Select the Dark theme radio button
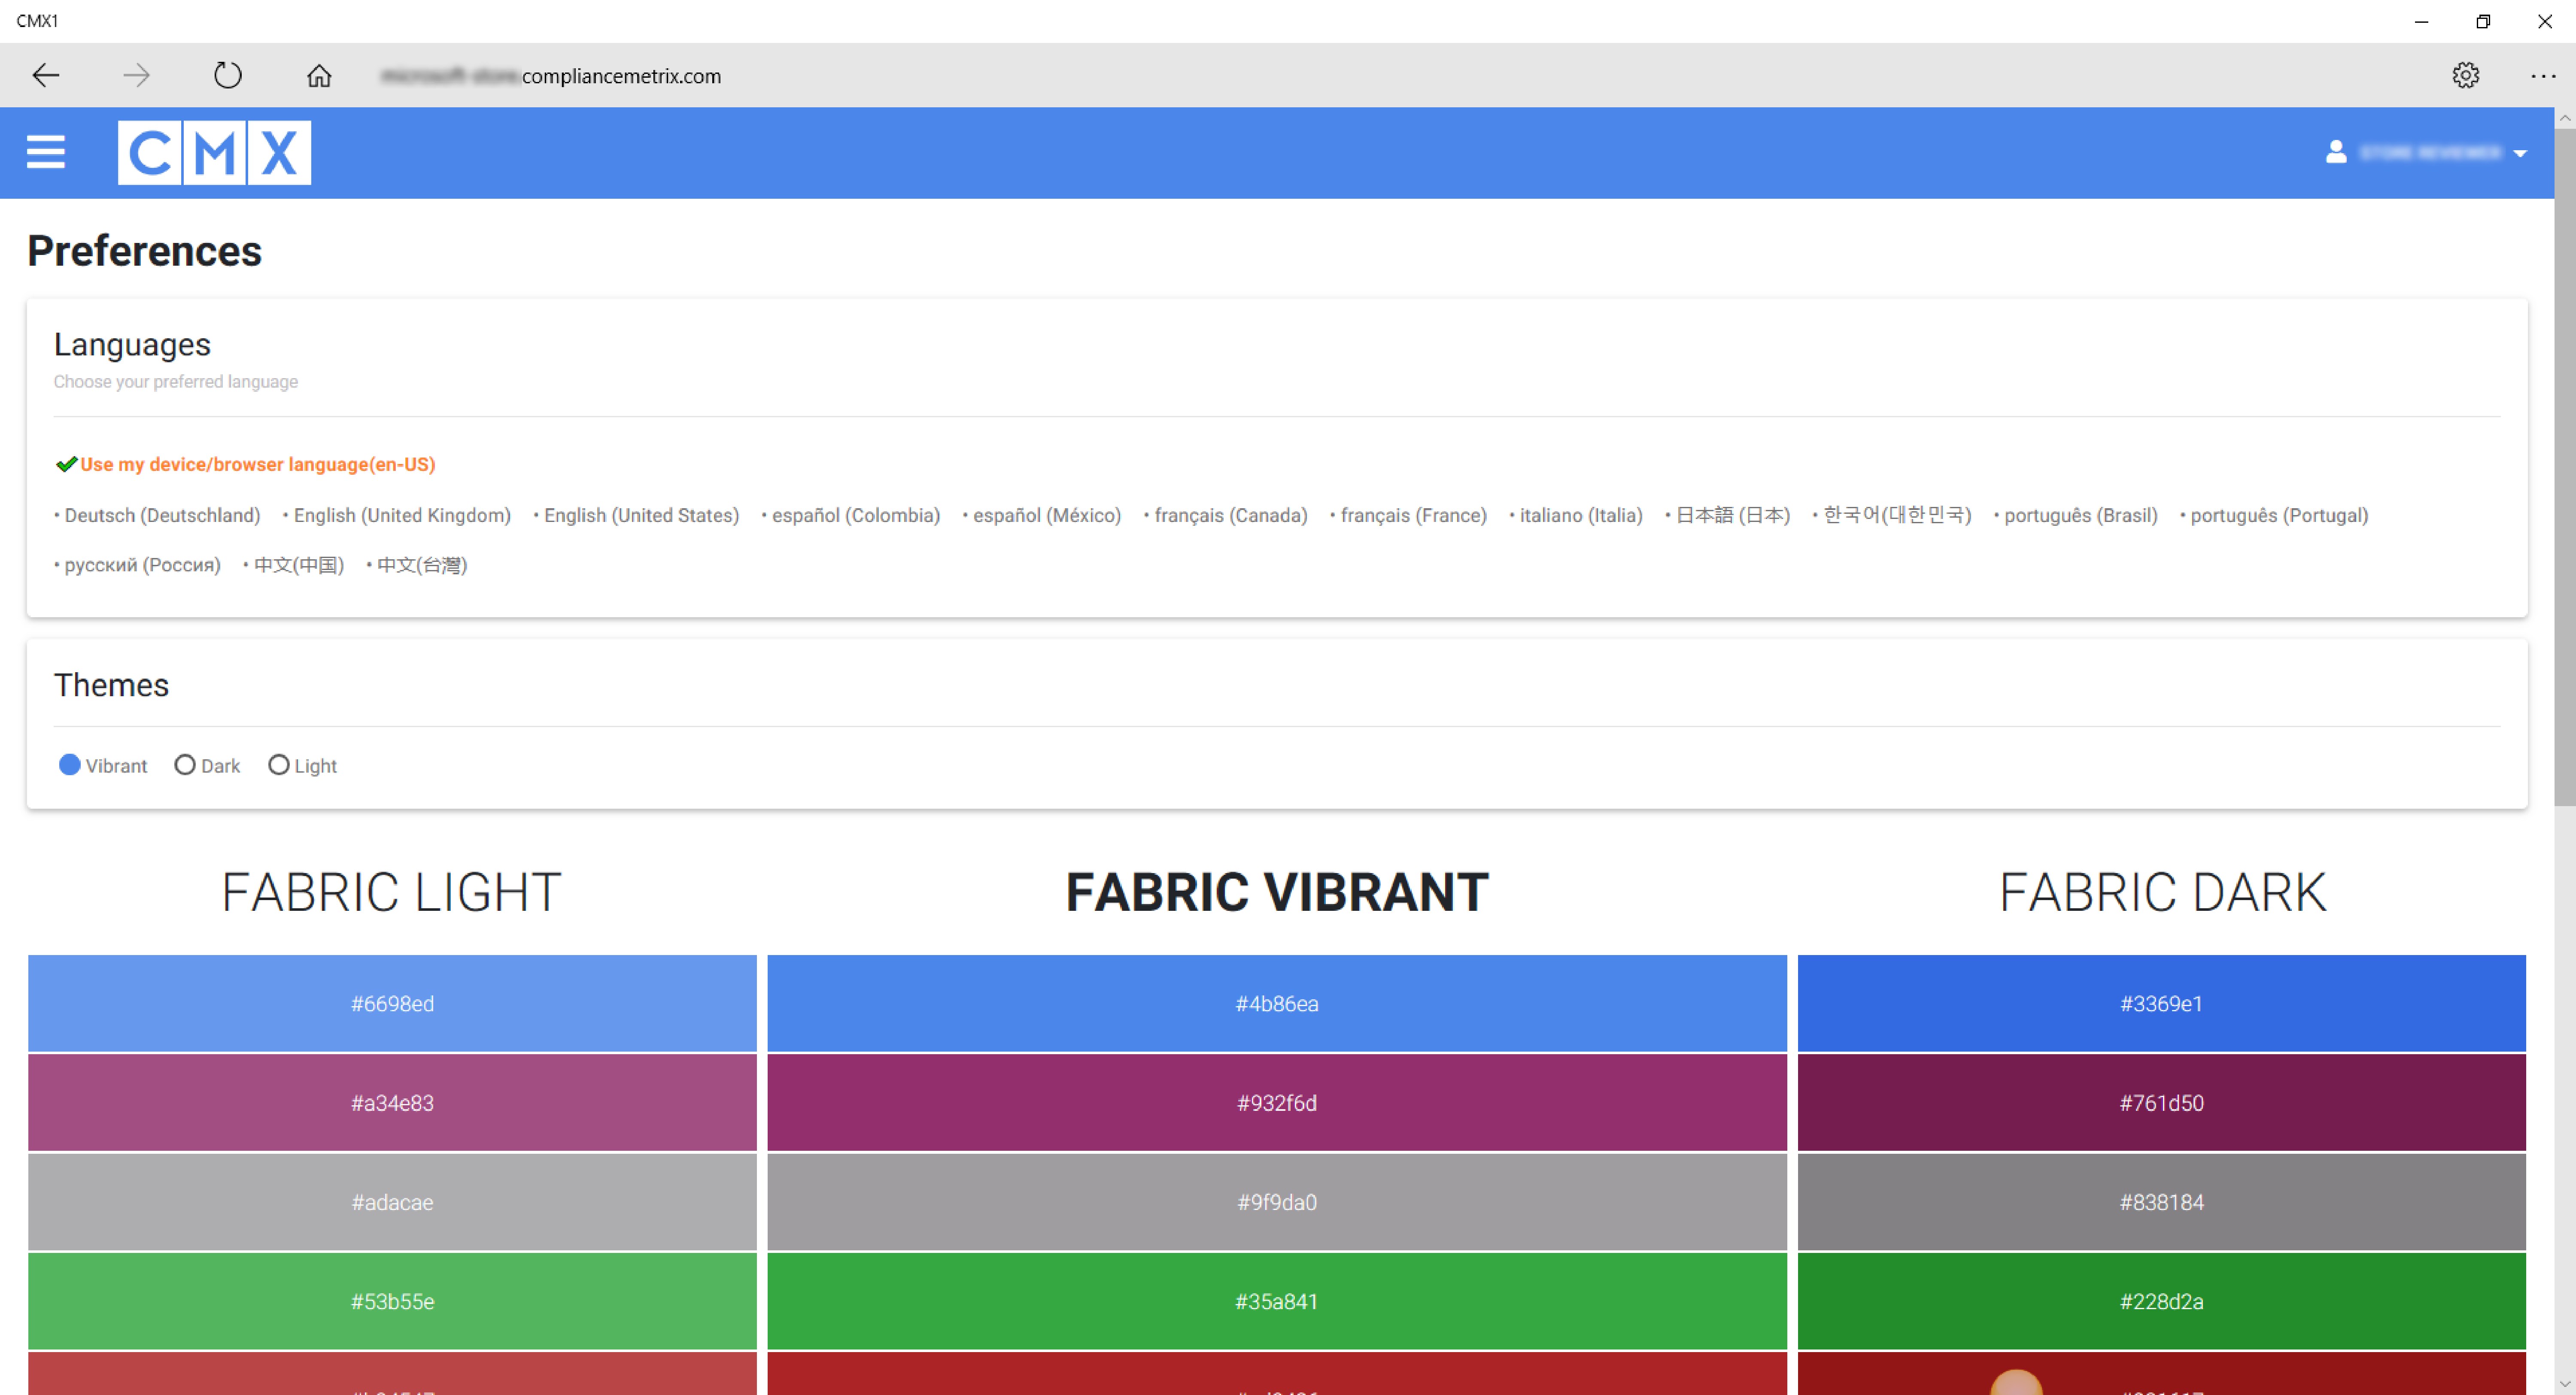The height and width of the screenshot is (1395, 2576). tap(185, 765)
